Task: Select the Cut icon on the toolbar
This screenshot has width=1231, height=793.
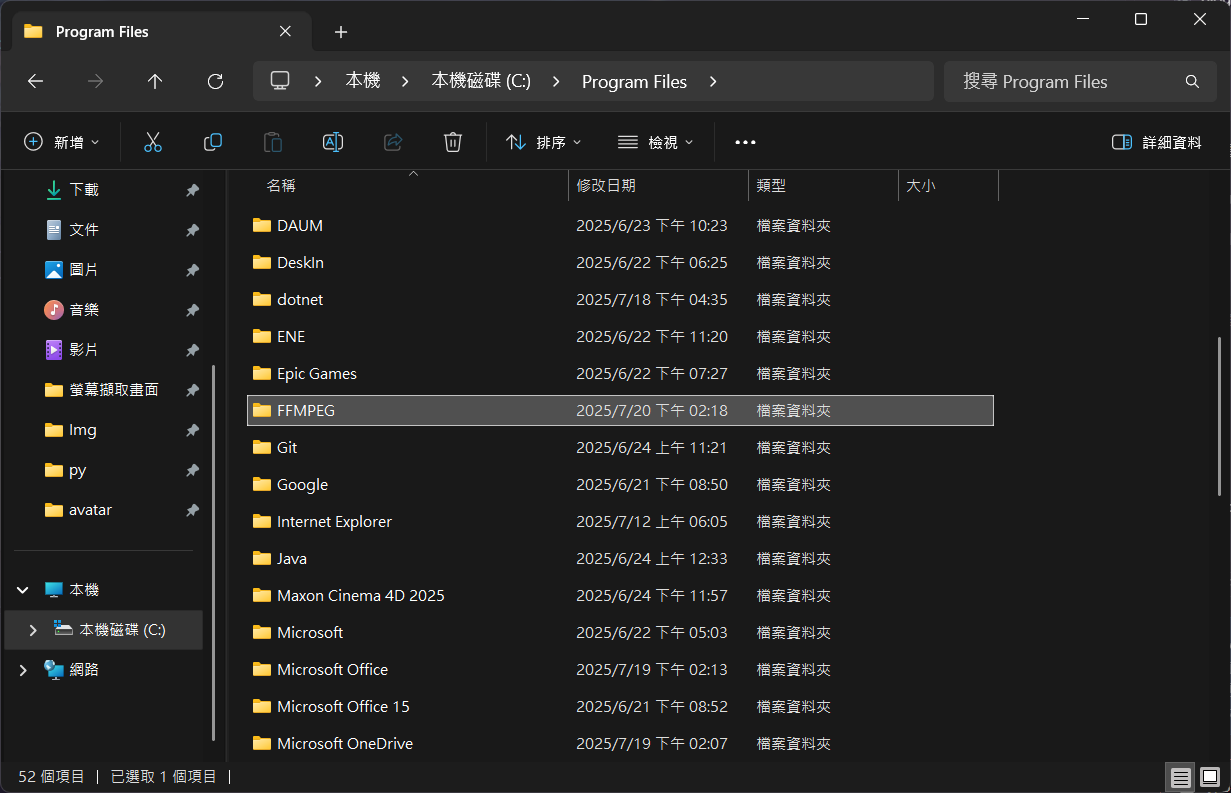Action: pyautogui.click(x=153, y=141)
